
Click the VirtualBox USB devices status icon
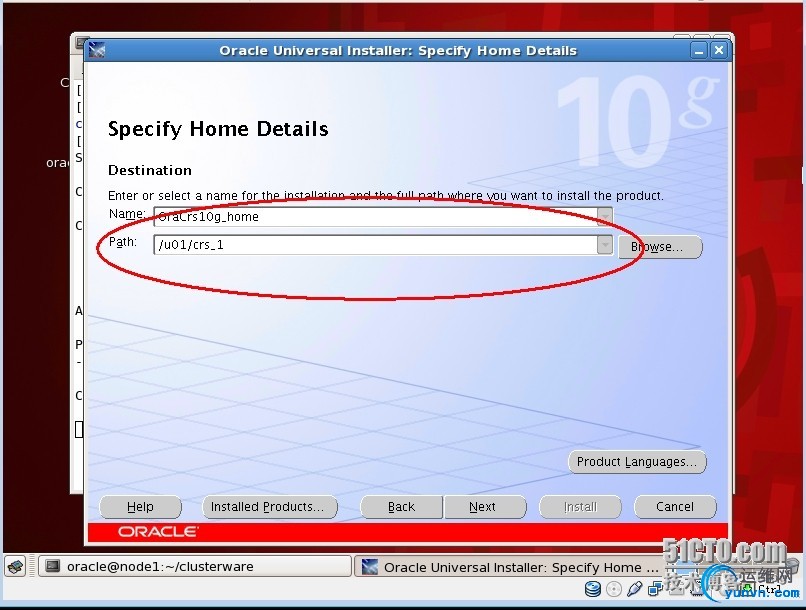pyautogui.click(x=634, y=589)
